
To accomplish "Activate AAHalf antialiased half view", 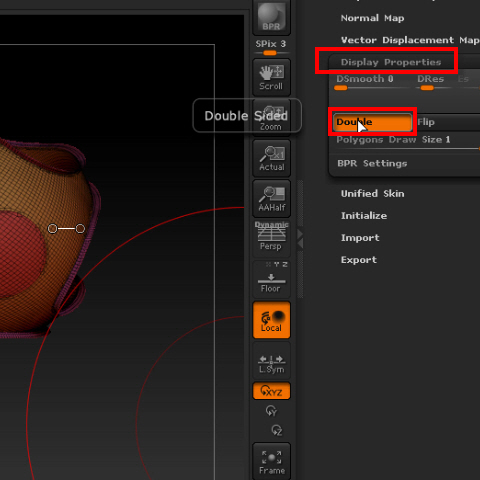I will (x=271, y=199).
